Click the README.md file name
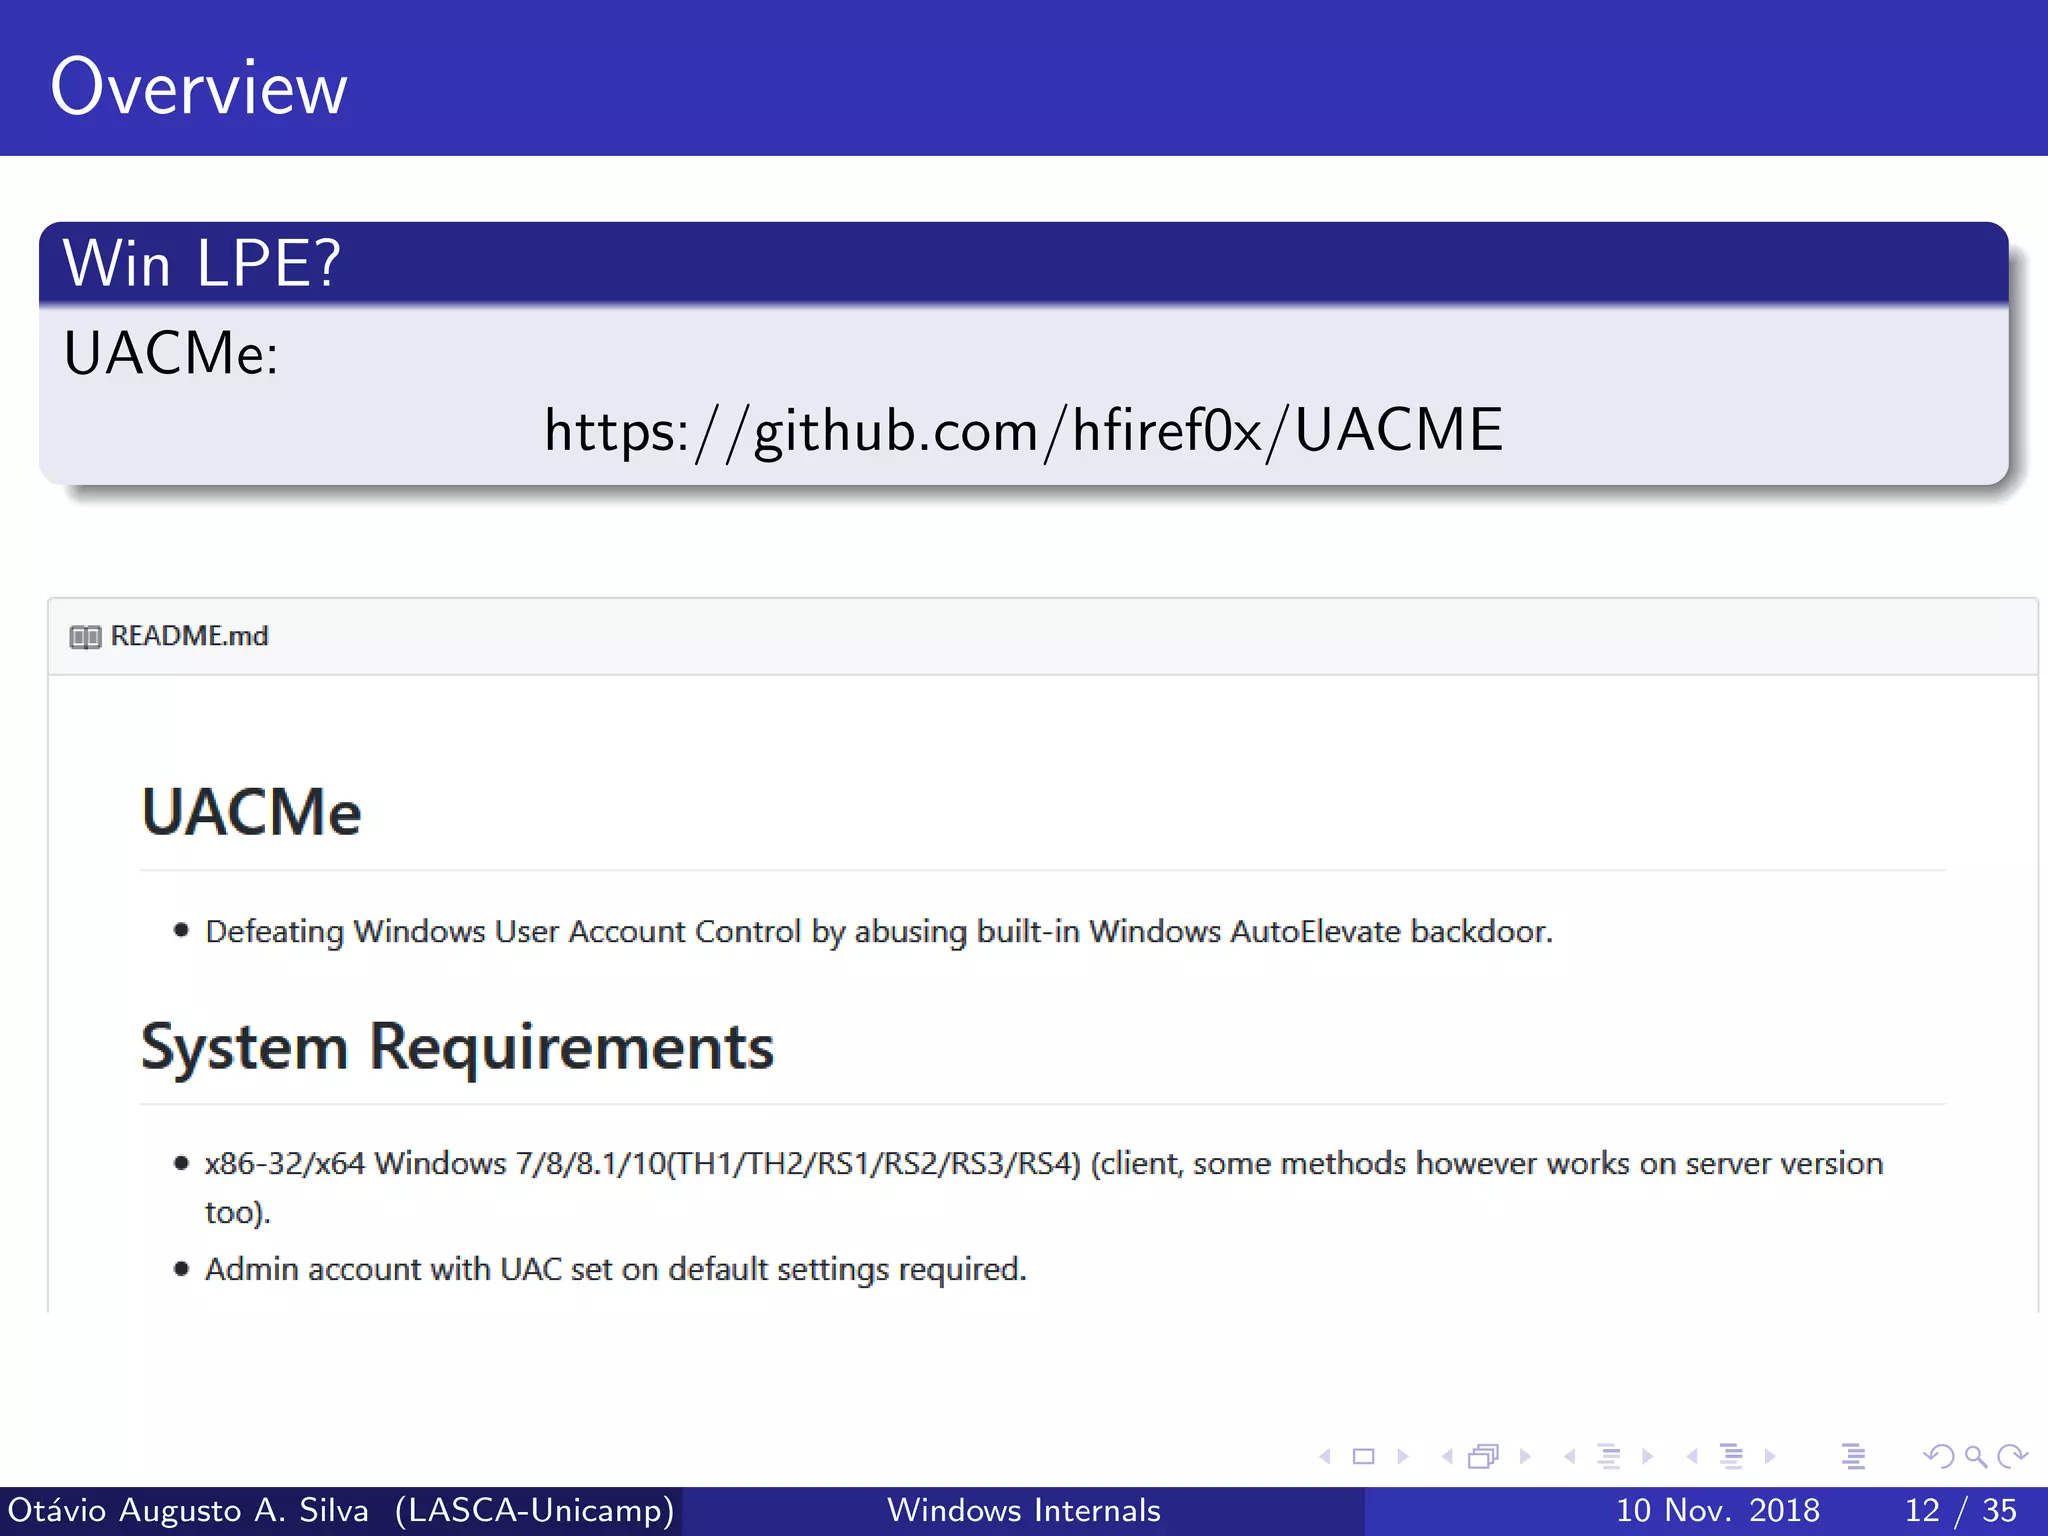 click(x=189, y=636)
